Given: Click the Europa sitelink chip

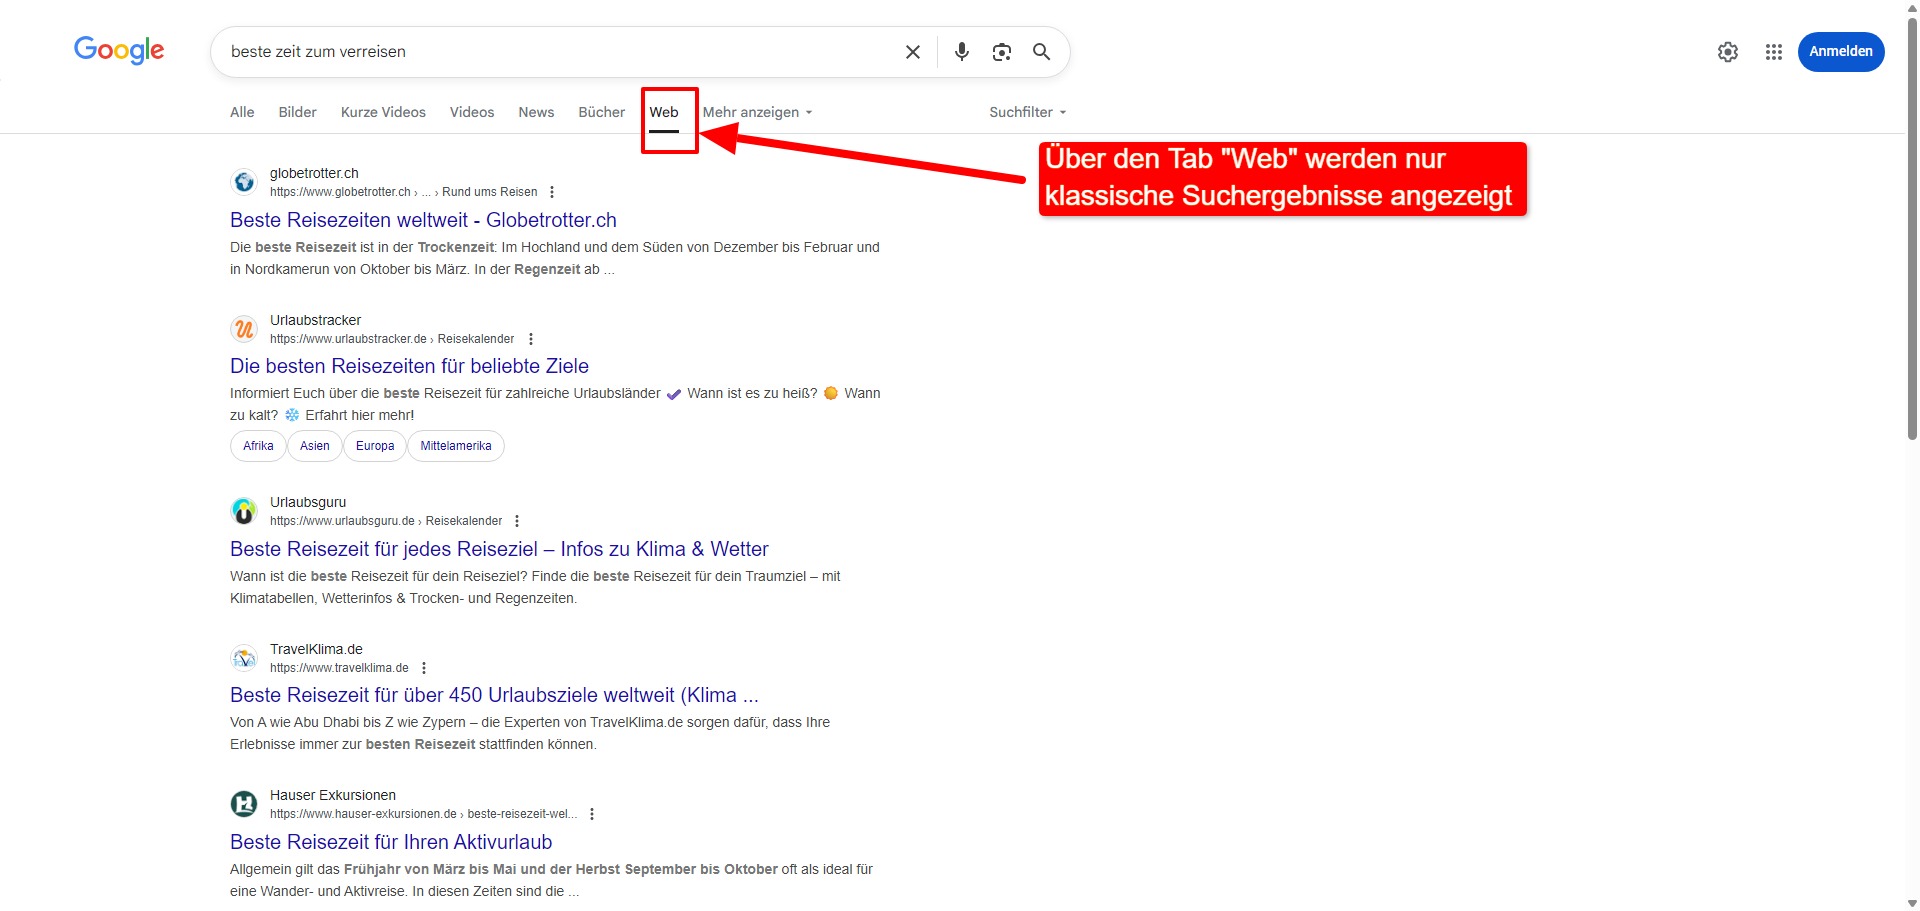Looking at the screenshot, I should pyautogui.click(x=375, y=446).
